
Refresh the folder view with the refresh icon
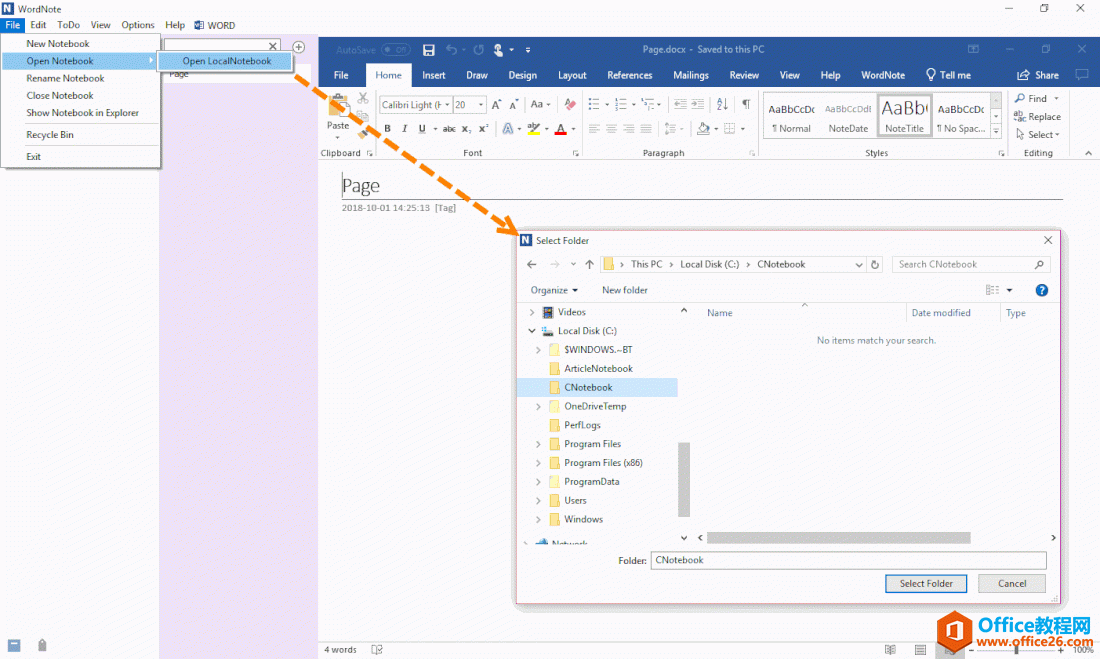point(874,264)
